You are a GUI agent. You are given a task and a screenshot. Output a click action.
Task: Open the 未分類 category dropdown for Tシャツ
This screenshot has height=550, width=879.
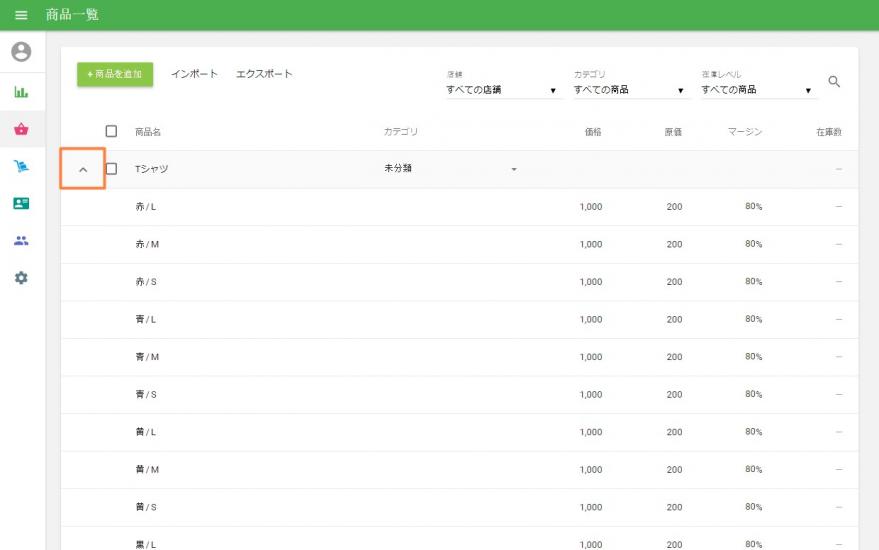coord(451,168)
